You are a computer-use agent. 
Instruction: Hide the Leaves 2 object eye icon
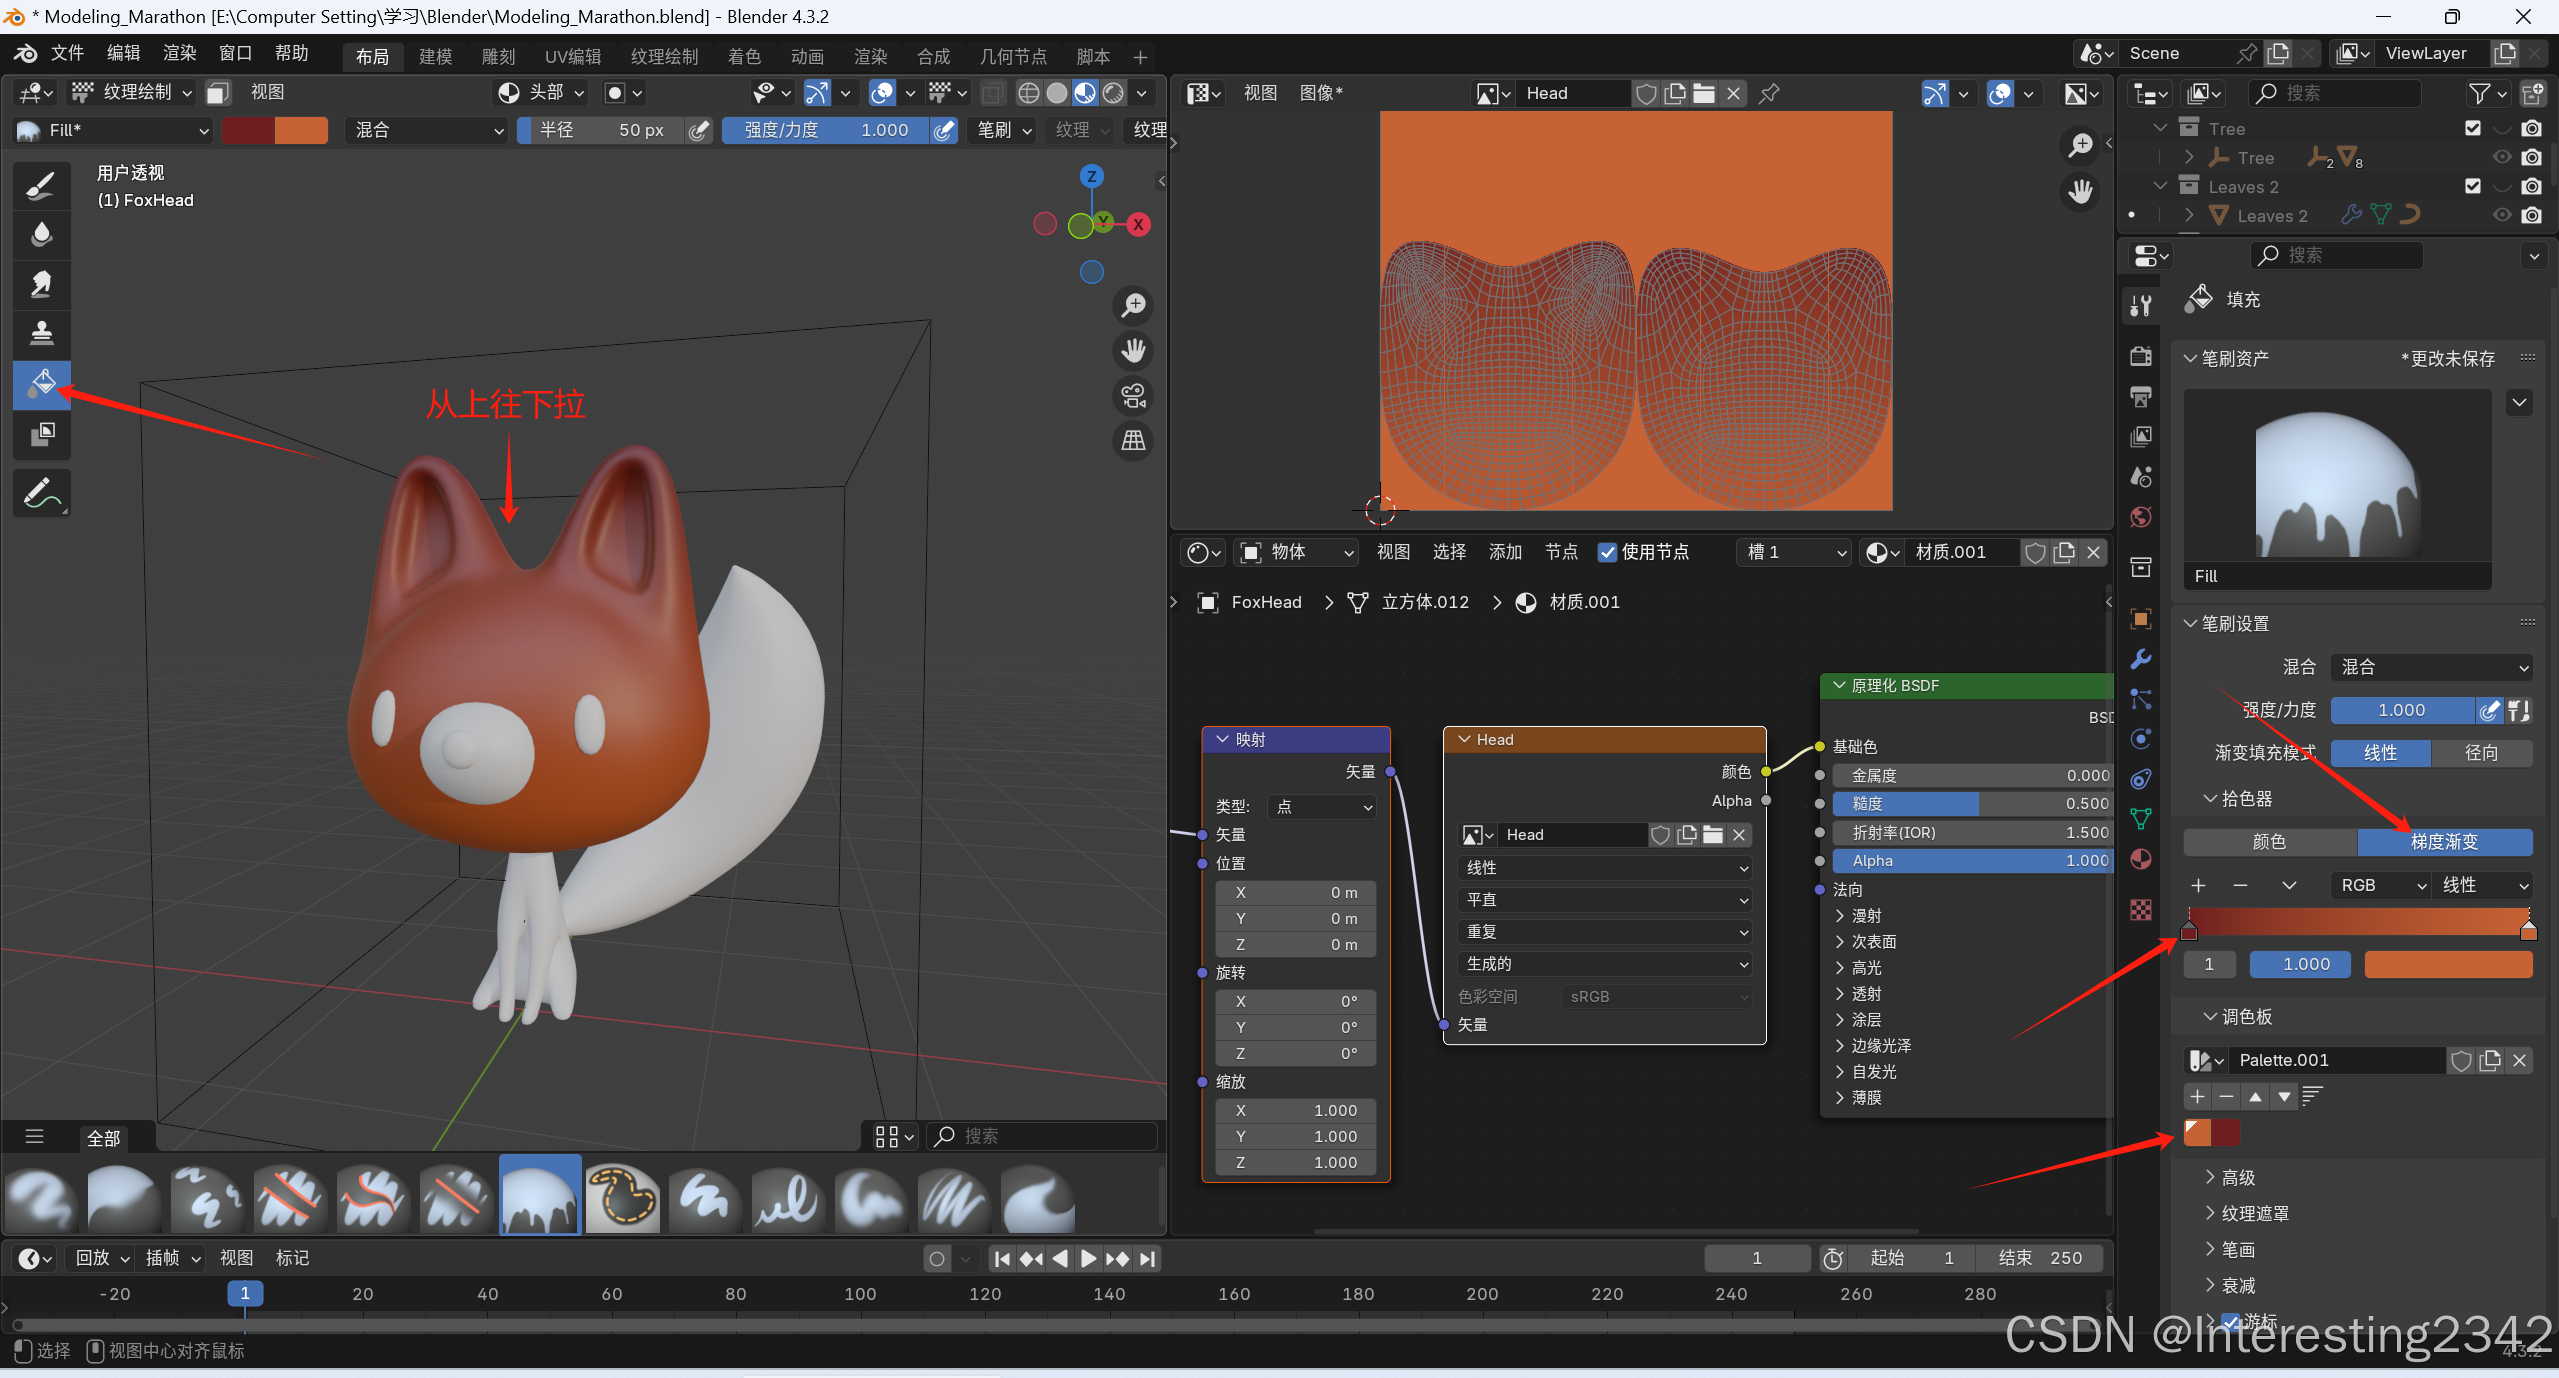click(2501, 215)
